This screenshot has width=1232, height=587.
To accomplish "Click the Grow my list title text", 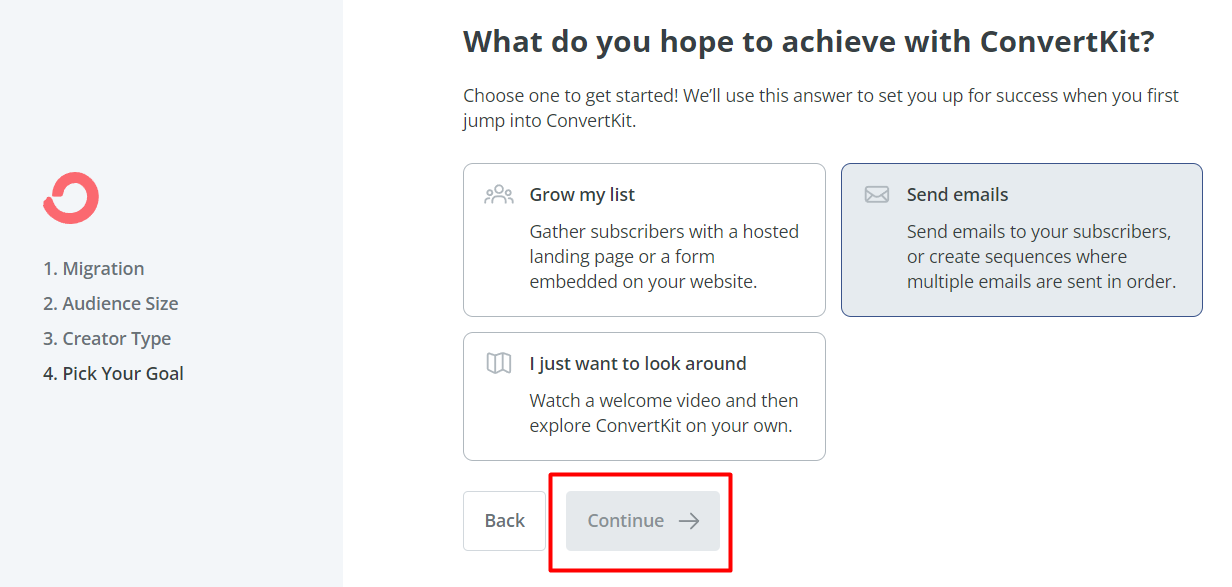I will (x=582, y=194).
